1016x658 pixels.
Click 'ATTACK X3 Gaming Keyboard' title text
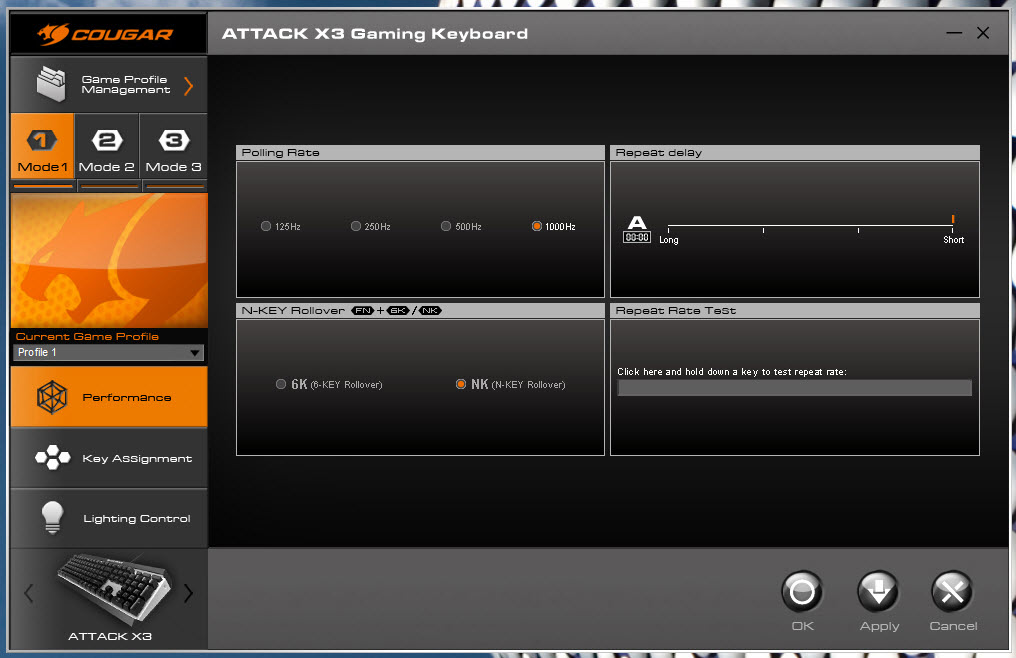[375, 34]
